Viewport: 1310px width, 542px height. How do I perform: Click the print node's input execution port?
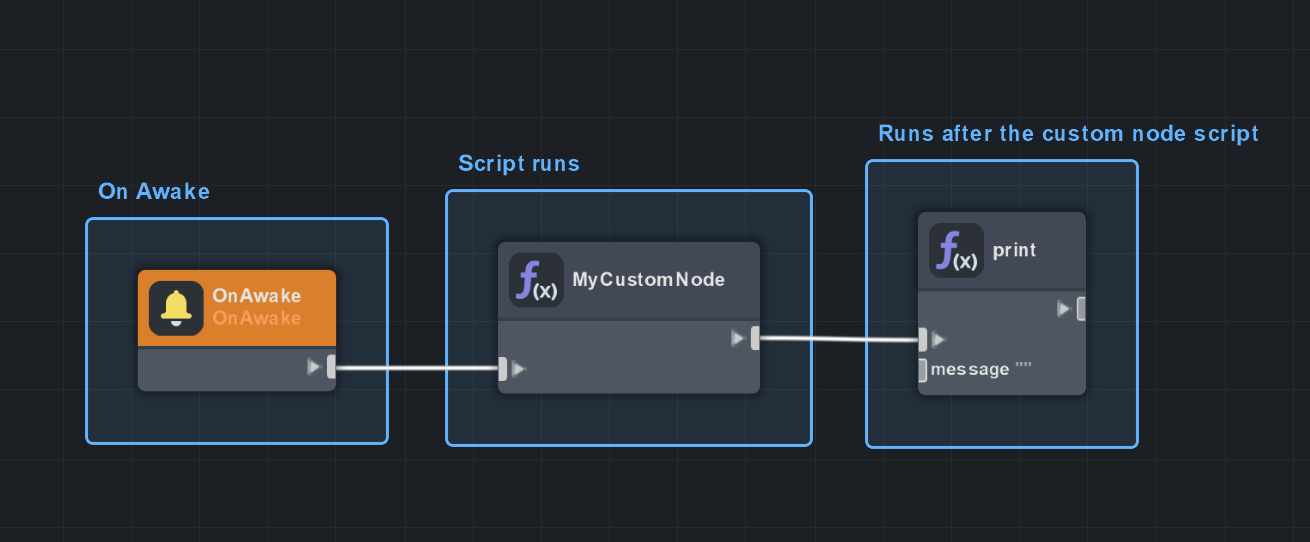click(x=923, y=340)
